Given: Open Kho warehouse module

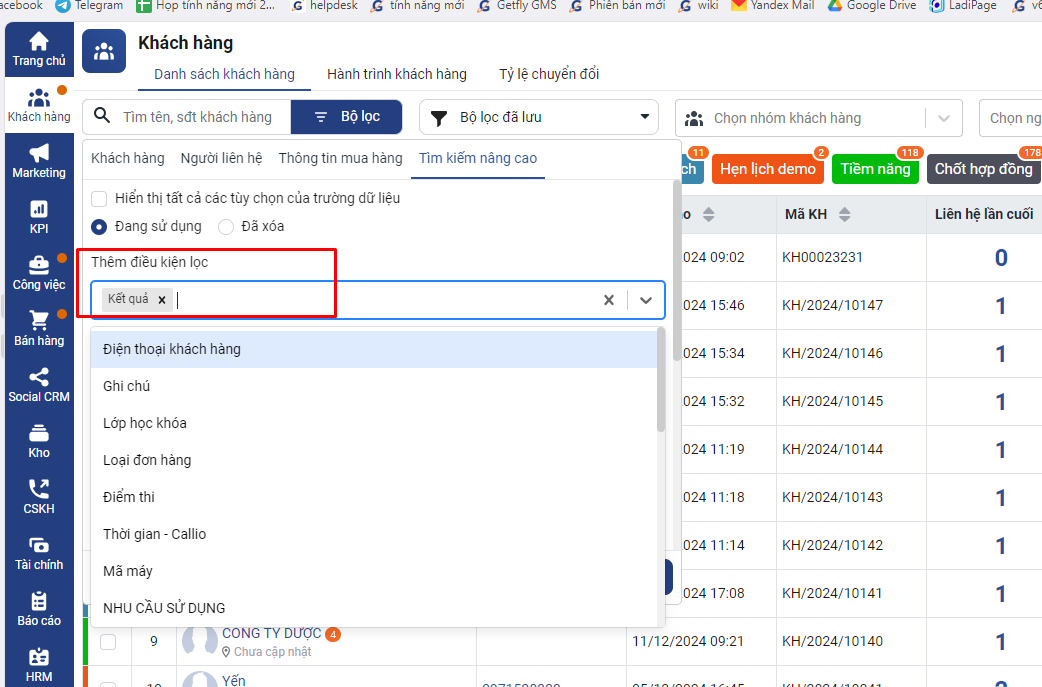Looking at the screenshot, I should [x=38, y=440].
